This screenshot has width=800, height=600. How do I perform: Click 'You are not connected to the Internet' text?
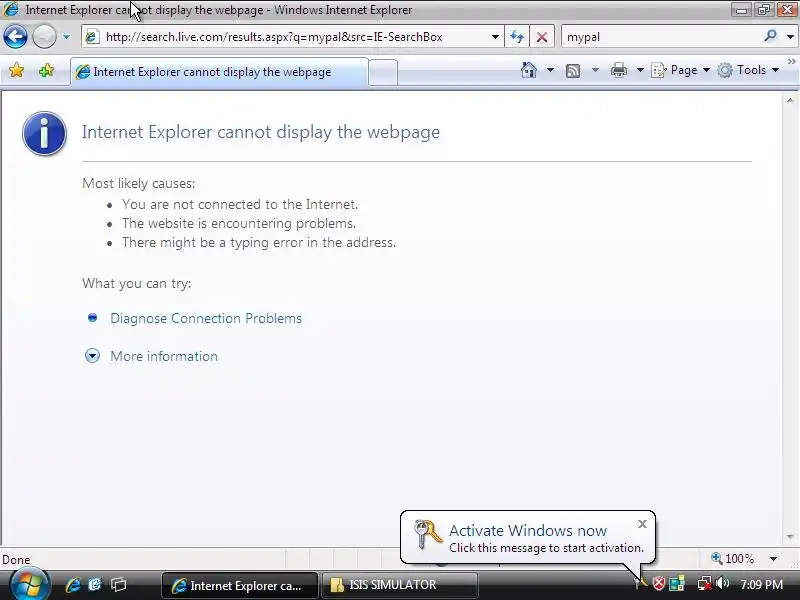240,204
